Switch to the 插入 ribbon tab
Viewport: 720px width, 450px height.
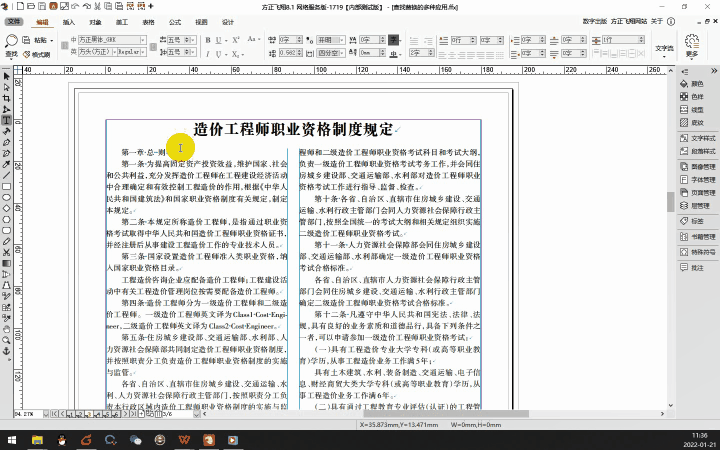point(68,22)
